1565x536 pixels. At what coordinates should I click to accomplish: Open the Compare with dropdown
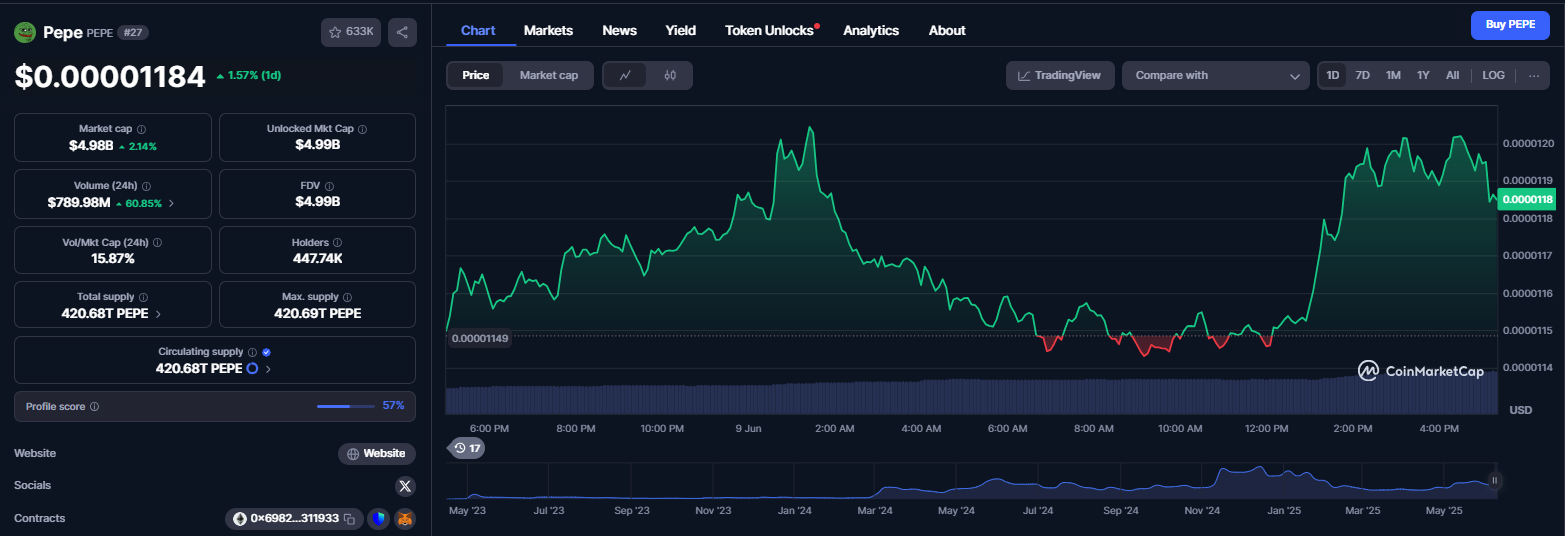click(x=1216, y=75)
